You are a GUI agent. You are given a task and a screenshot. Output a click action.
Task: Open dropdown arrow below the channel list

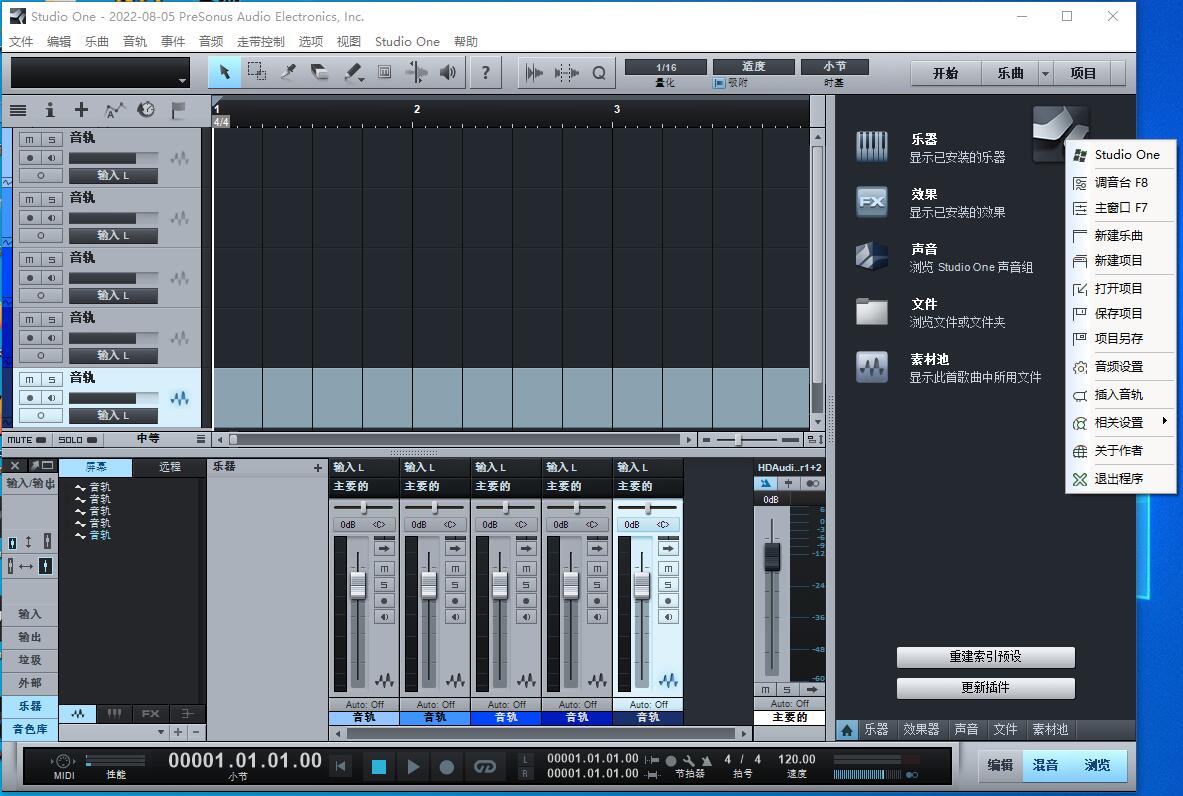pos(161,732)
